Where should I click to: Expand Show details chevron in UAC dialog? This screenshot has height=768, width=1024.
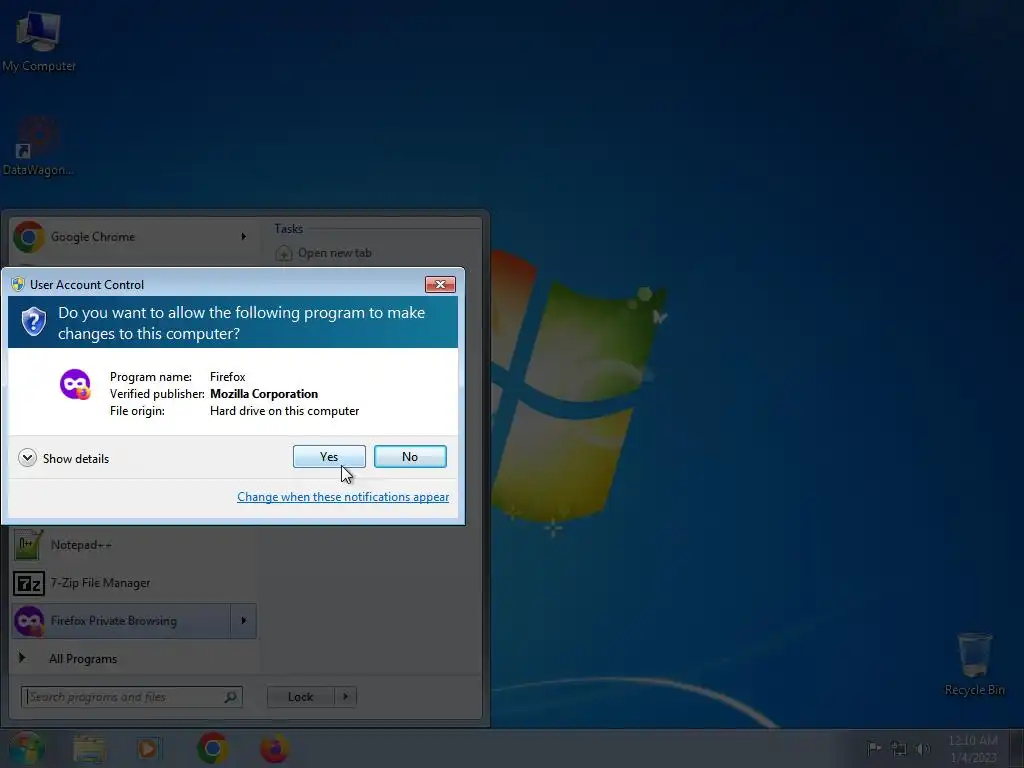27,458
